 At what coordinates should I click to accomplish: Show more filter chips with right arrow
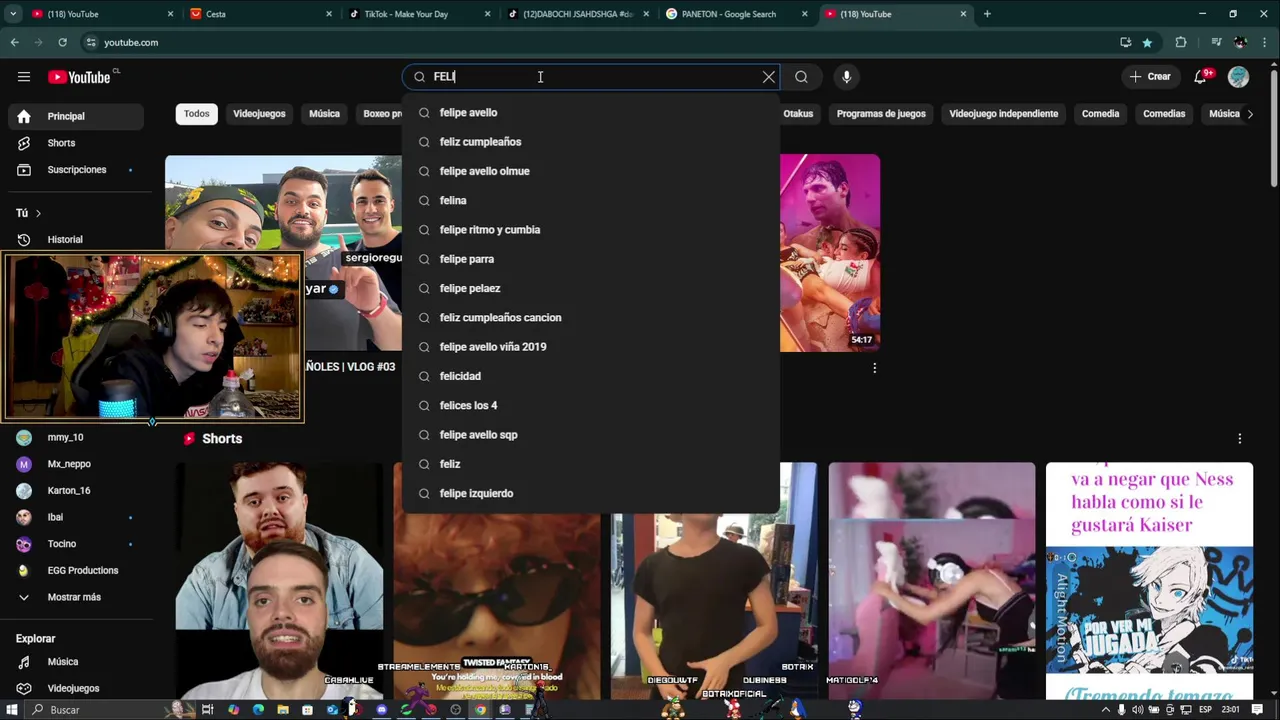(1250, 114)
